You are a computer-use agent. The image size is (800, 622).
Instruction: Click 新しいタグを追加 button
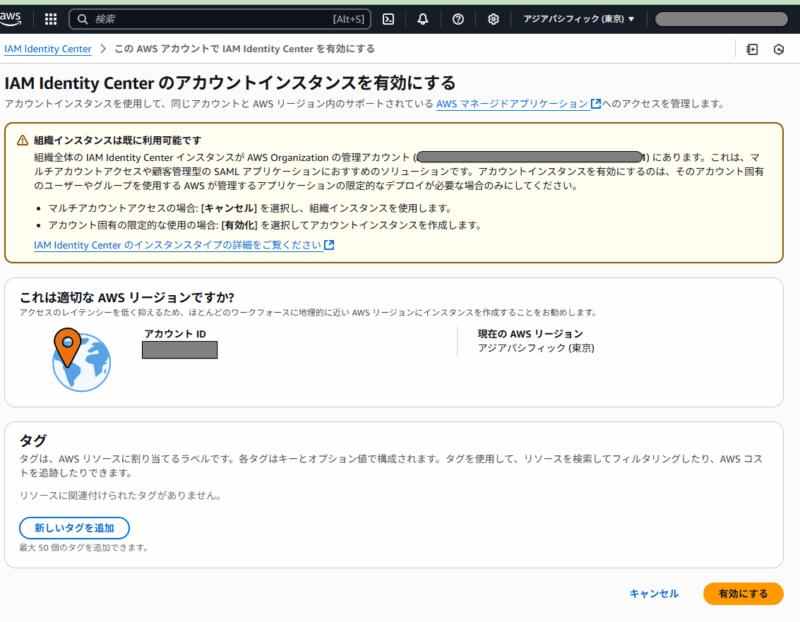(x=74, y=528)
